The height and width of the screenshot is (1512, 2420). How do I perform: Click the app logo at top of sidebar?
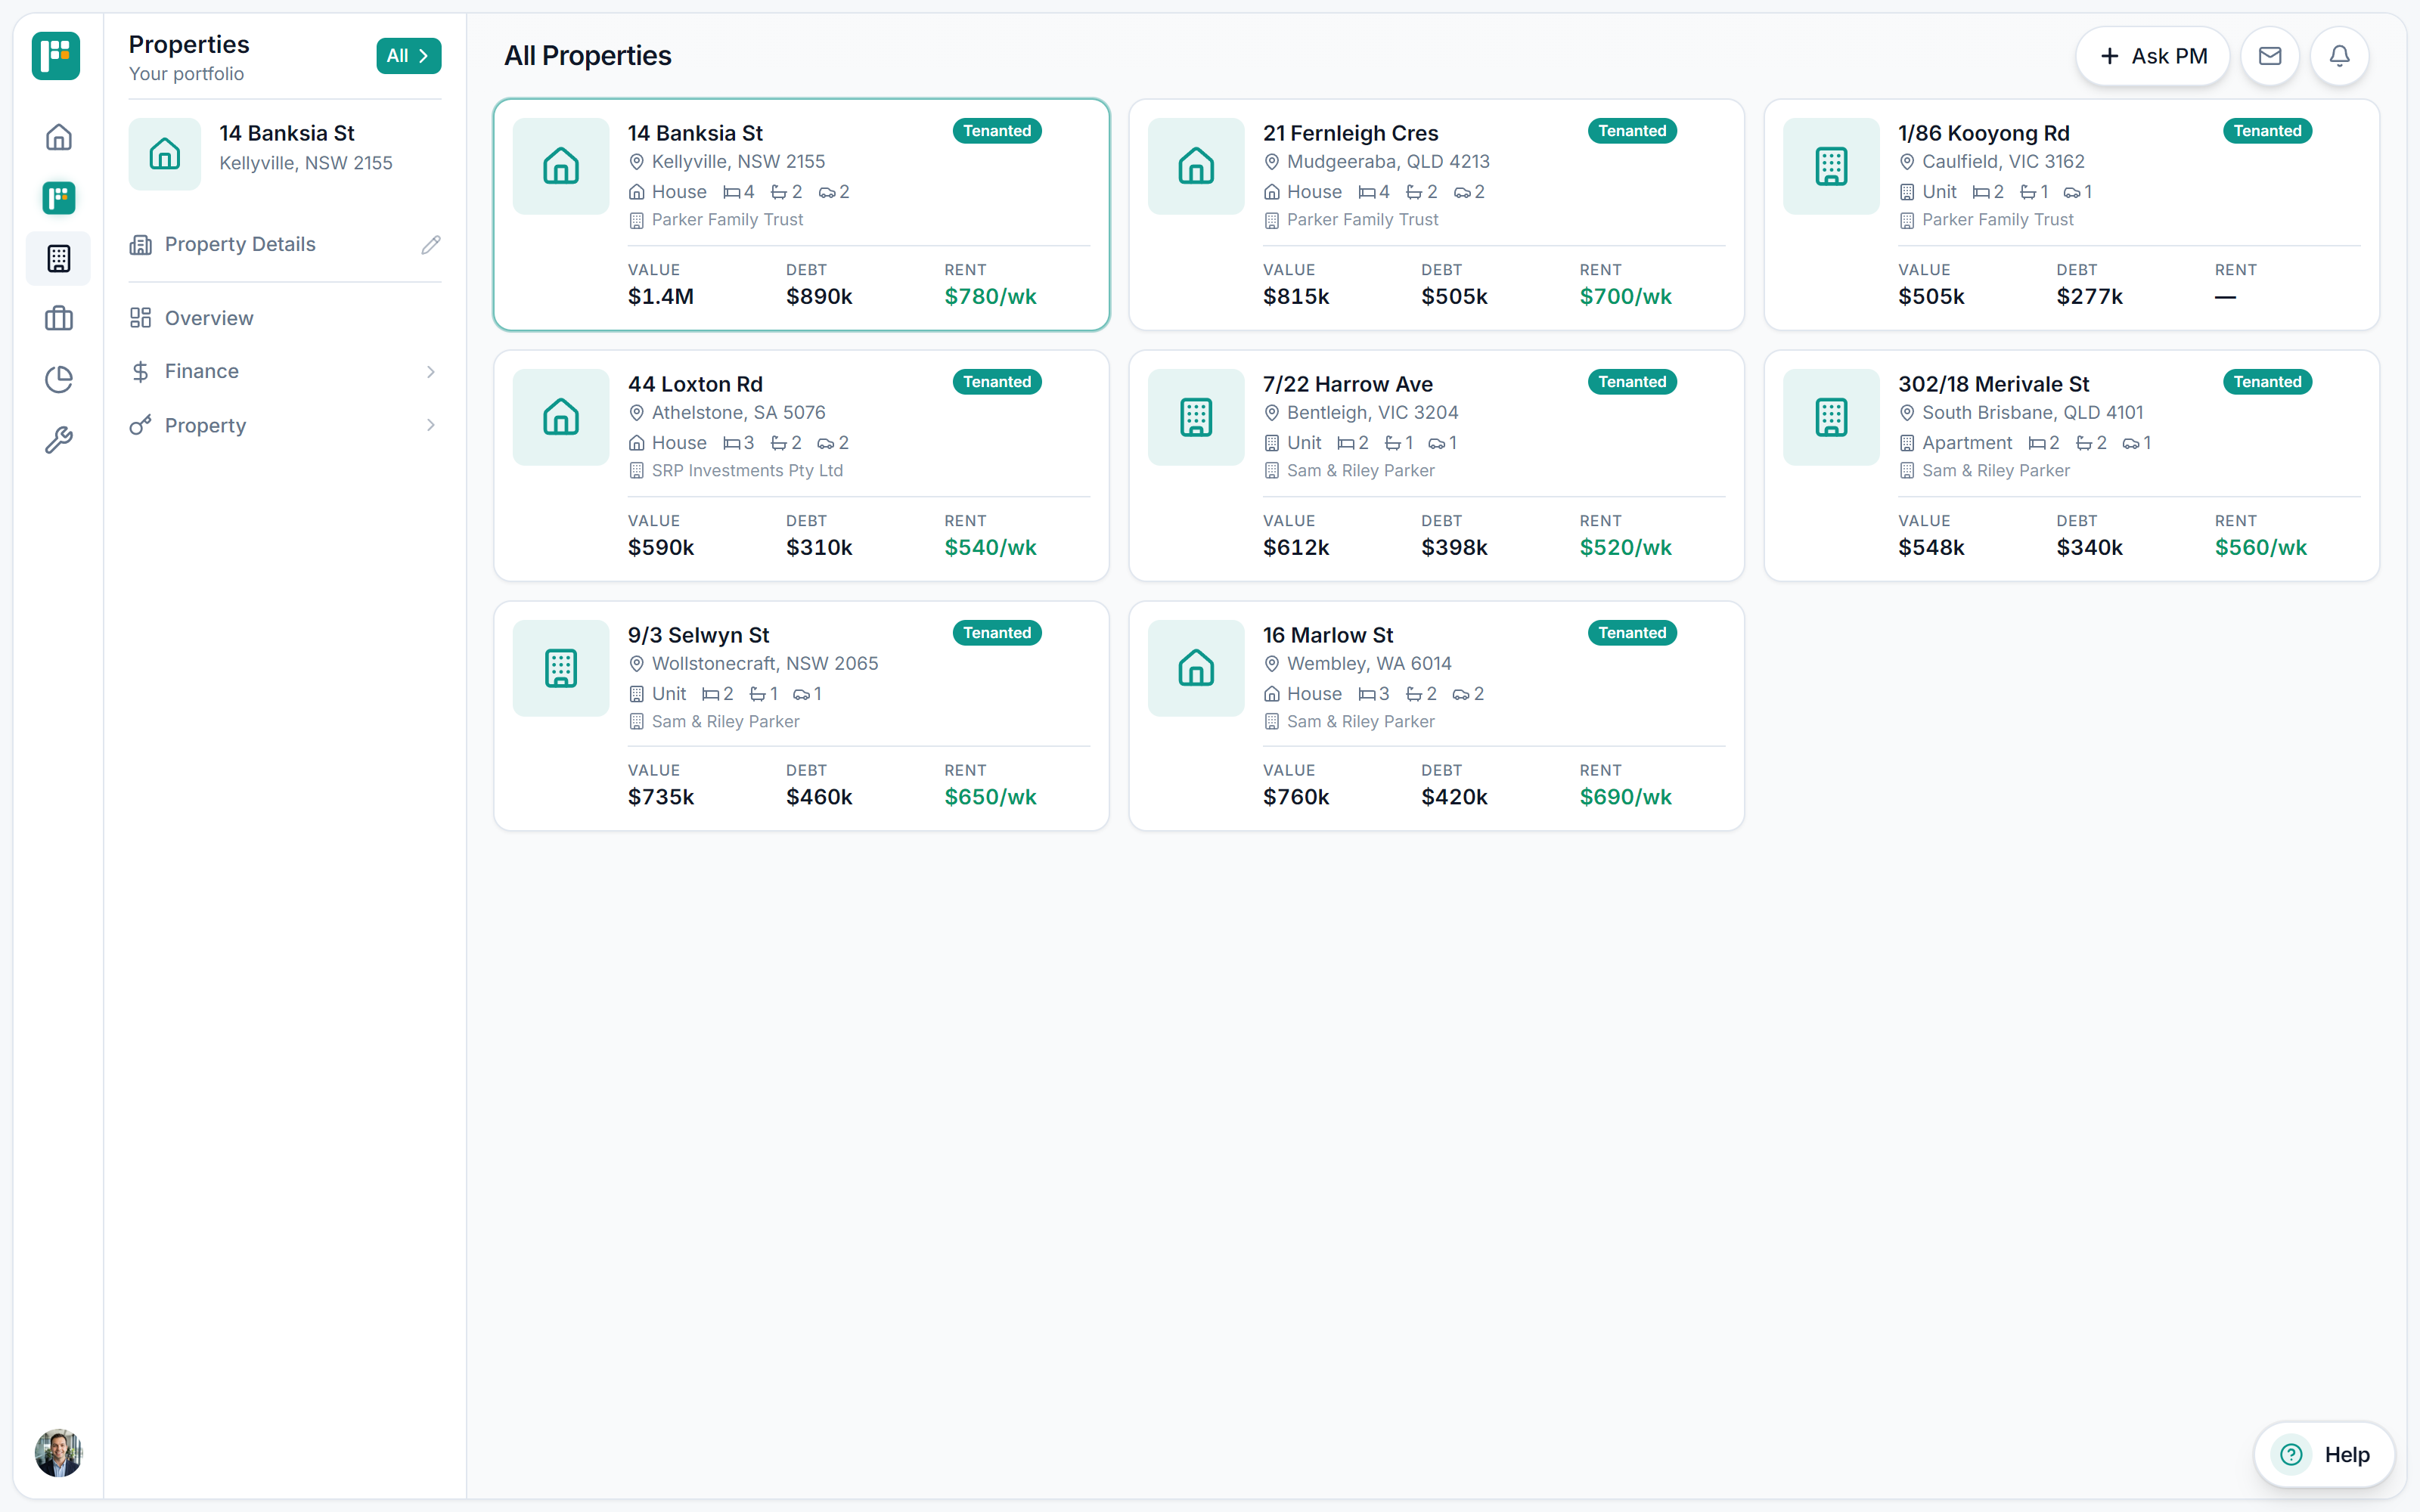tap(56, 56)
